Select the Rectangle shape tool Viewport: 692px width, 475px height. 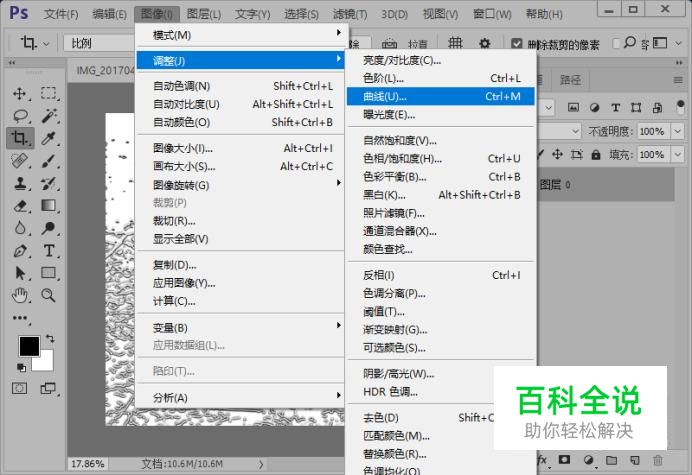(48, 273)
